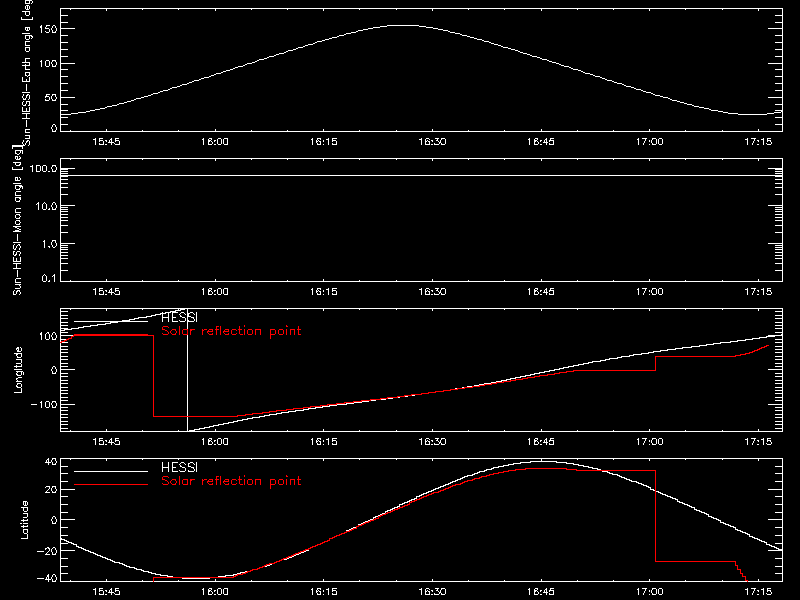Click the 'Latitude' y-axis label
This screenshot has width=800, height=600.
click(24, 520)
